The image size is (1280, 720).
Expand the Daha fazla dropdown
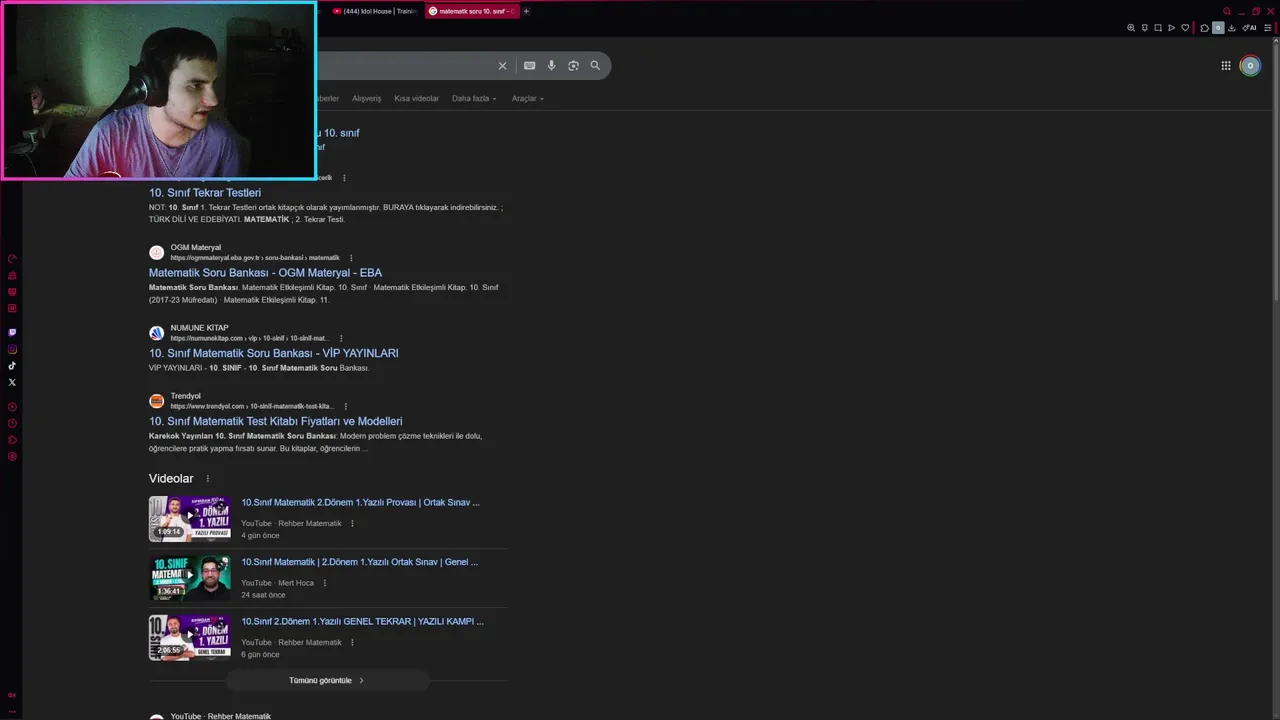coord(474,98)
